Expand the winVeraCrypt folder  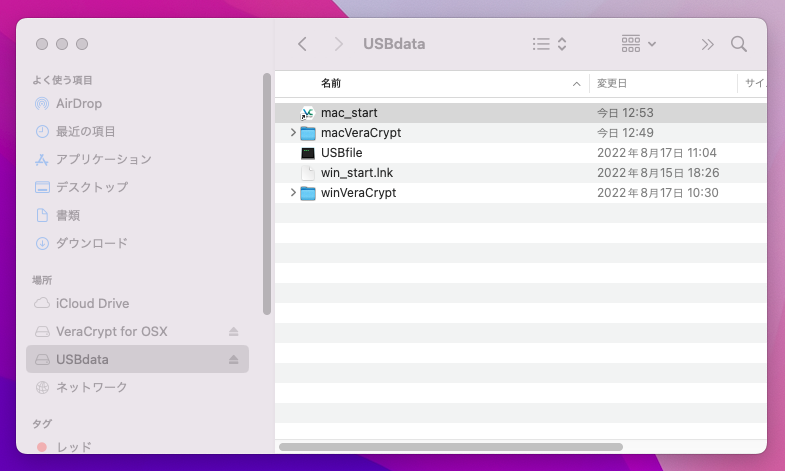tap(293, 193)
